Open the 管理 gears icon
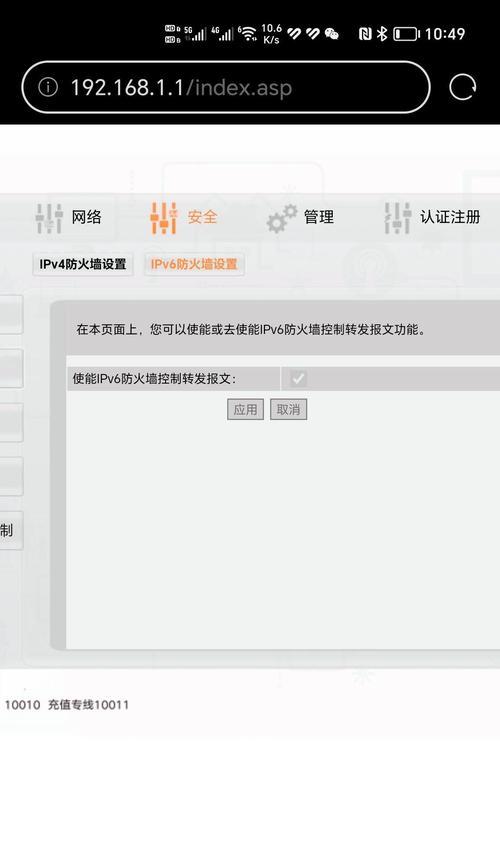Screen dimensions: 500x868 [282, 218]
